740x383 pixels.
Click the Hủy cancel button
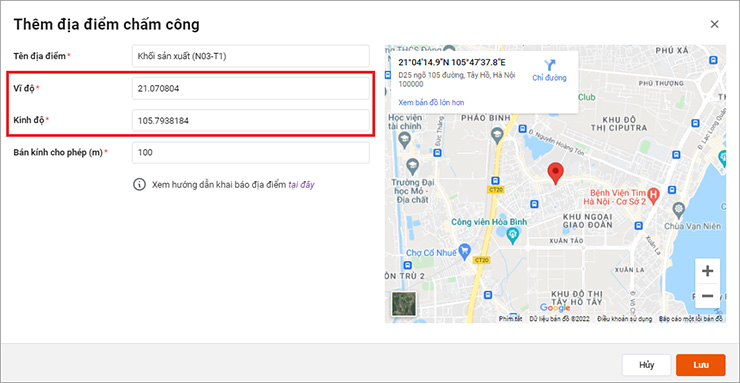click(x=646, y=365)
